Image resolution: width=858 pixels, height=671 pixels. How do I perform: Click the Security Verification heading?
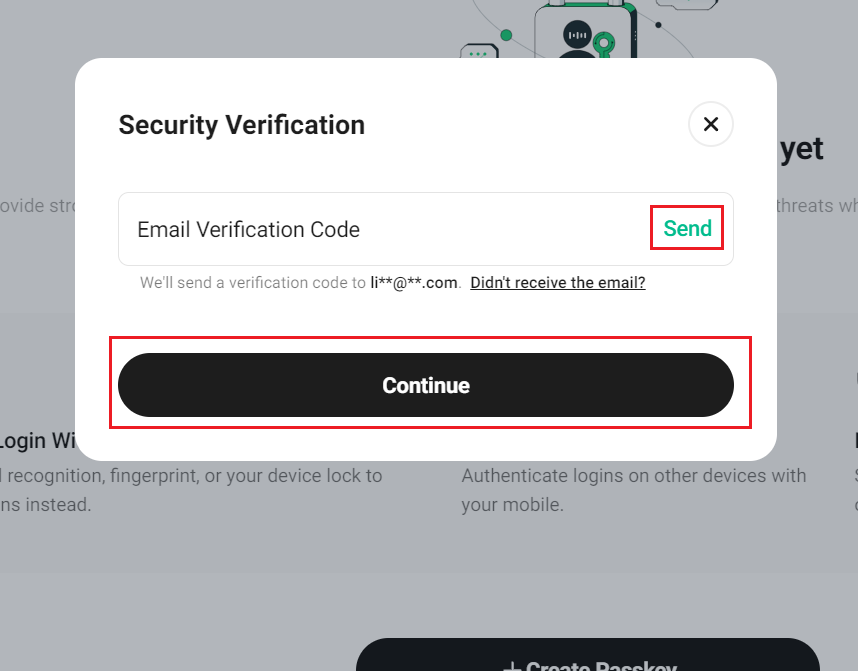click(241, 125)
